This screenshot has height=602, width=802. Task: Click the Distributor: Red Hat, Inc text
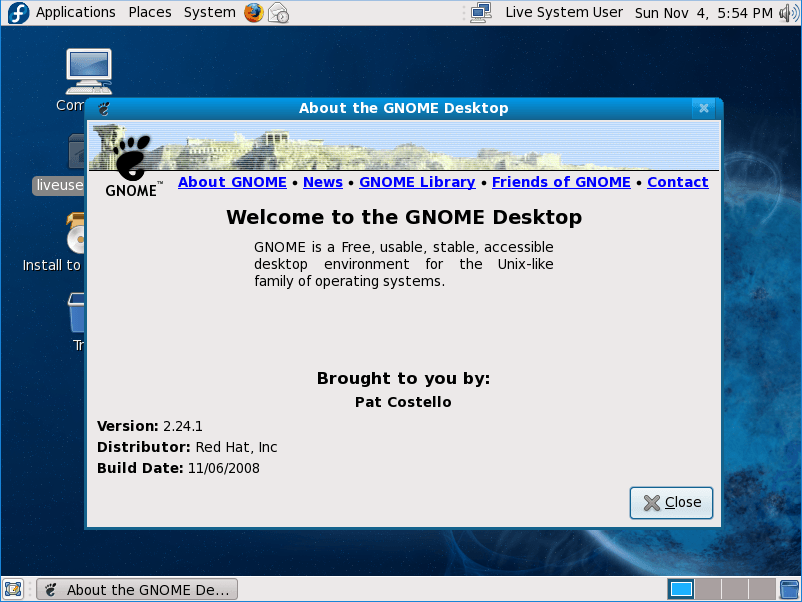pos(187,447)
